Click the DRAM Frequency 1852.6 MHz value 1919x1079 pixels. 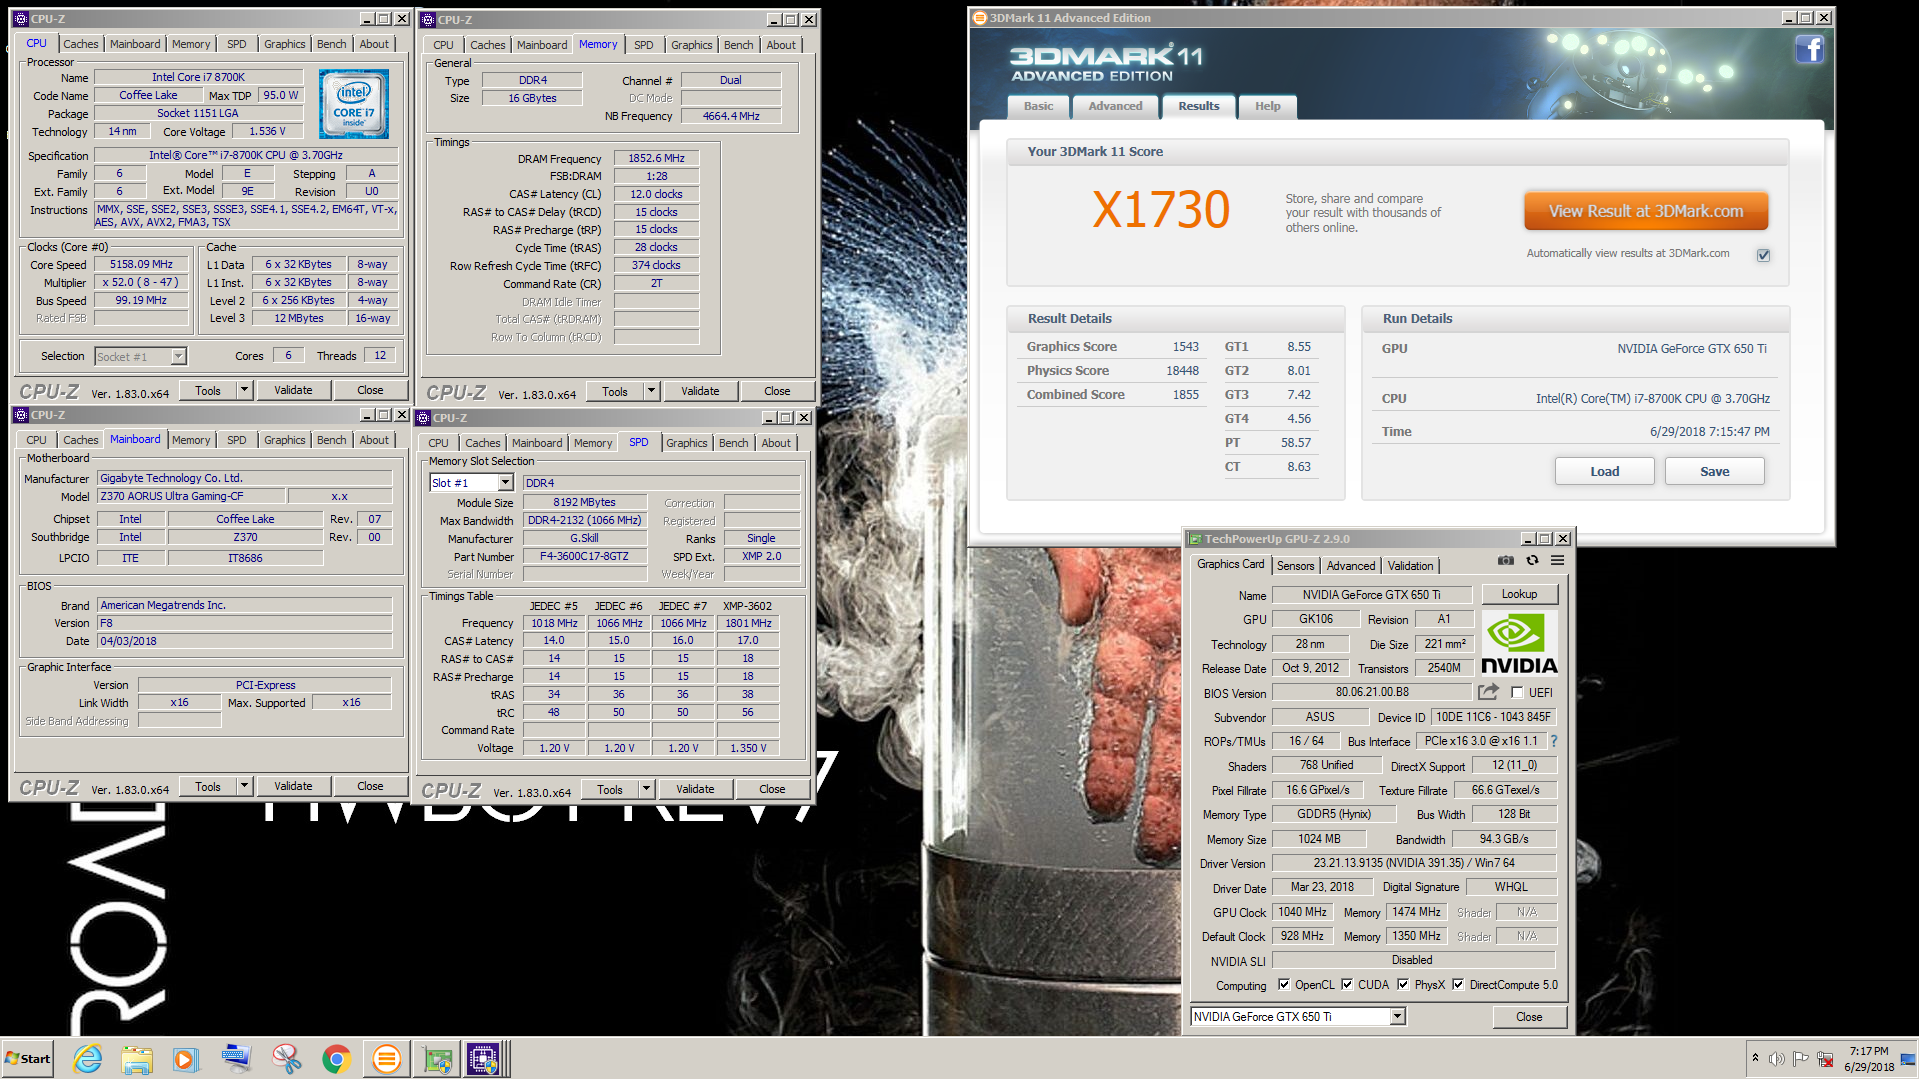pos(656,158)
